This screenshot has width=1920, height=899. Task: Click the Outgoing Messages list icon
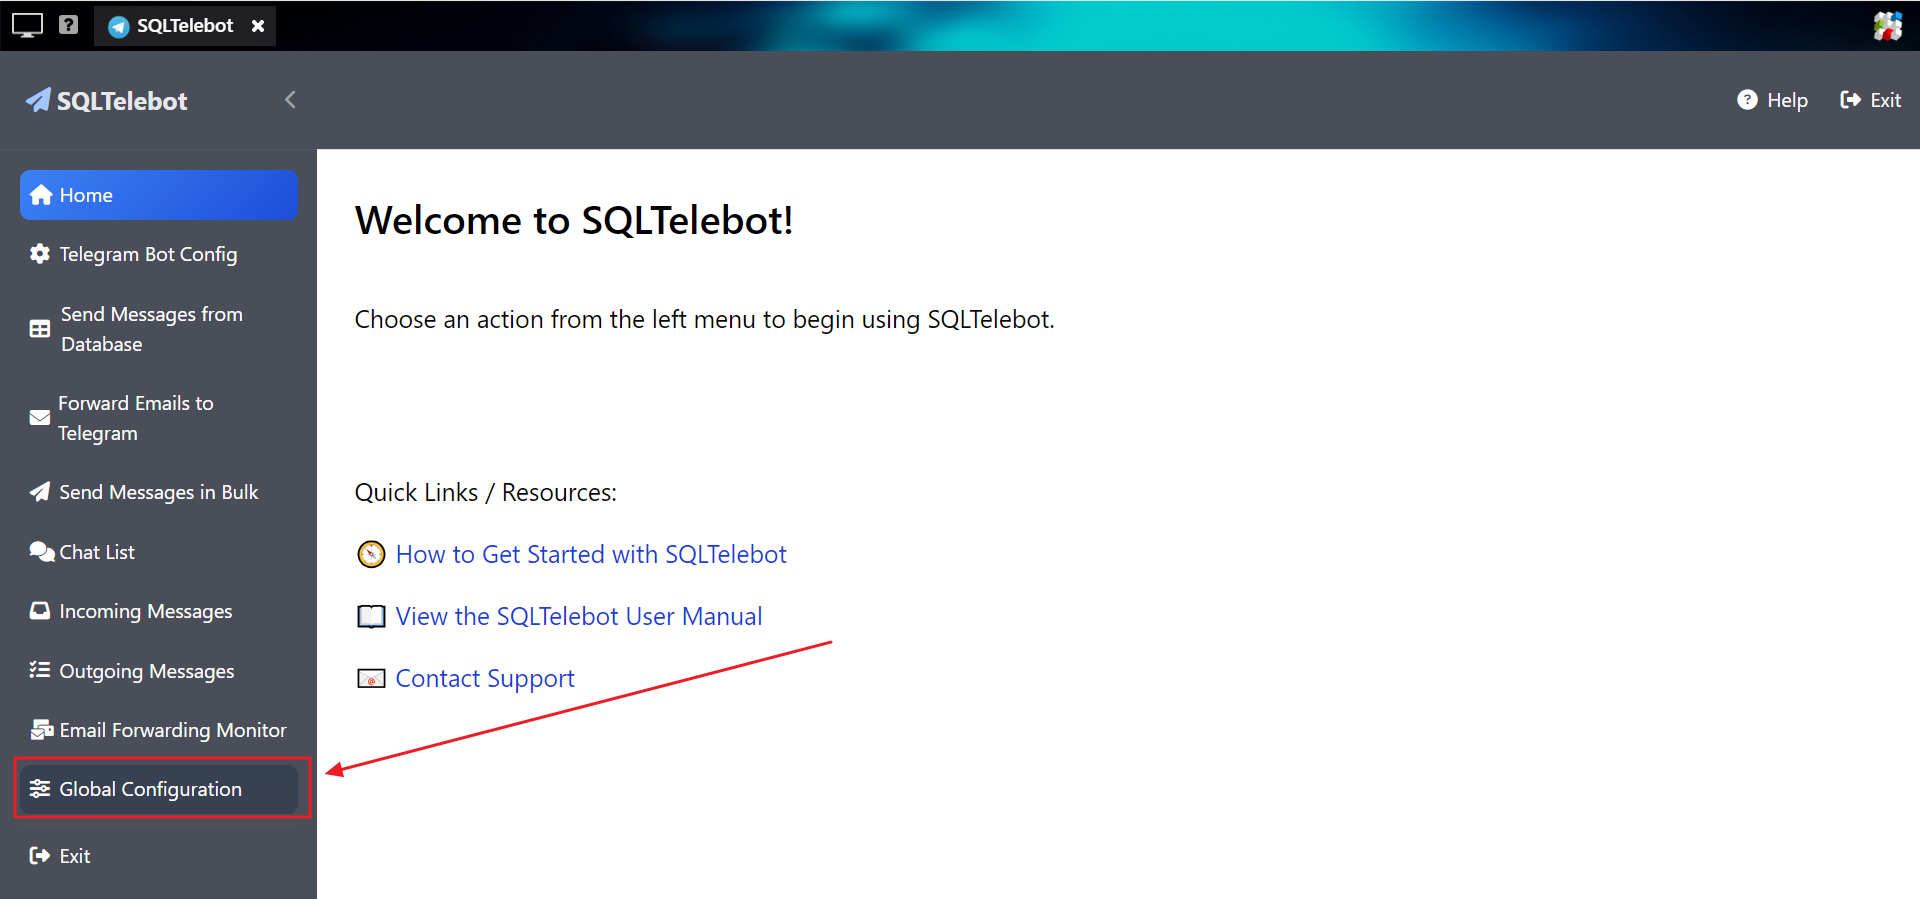pyautogui.click(x=40, y=670)
